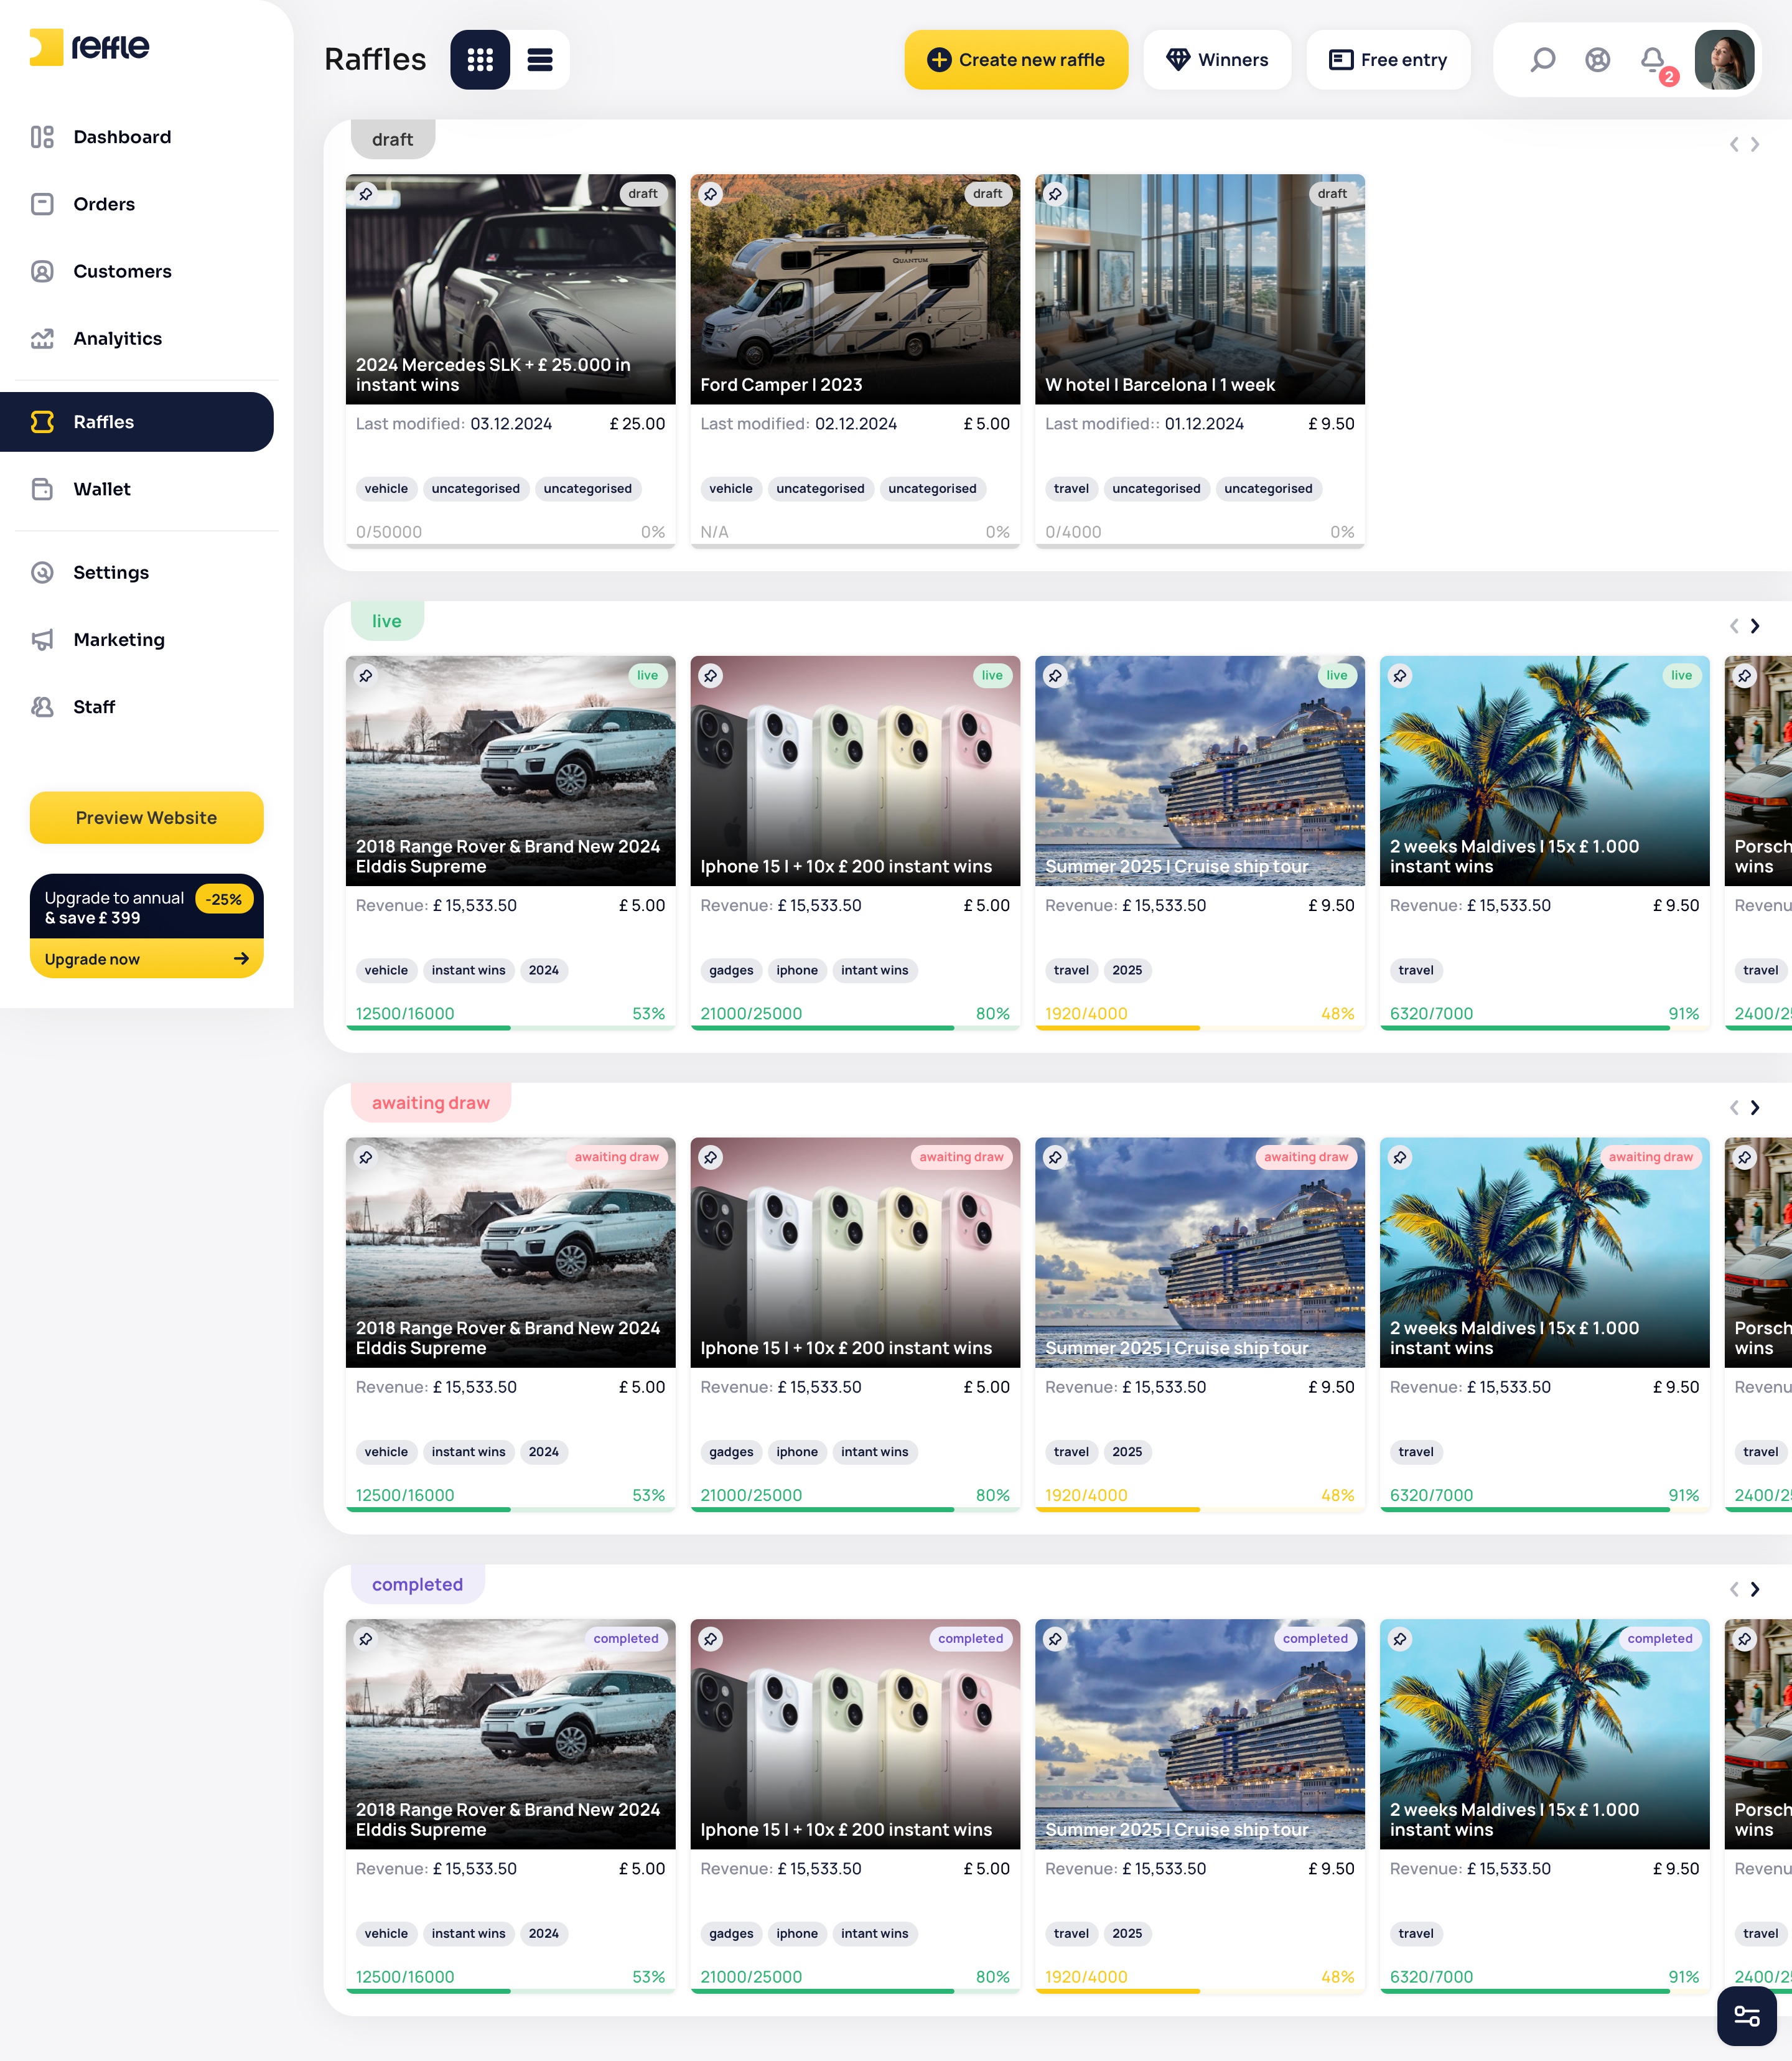Screen dimensions: 1792x2061
Task: Click the -25% discount badge
Action: pyautogui.click(x=224, y=899)
